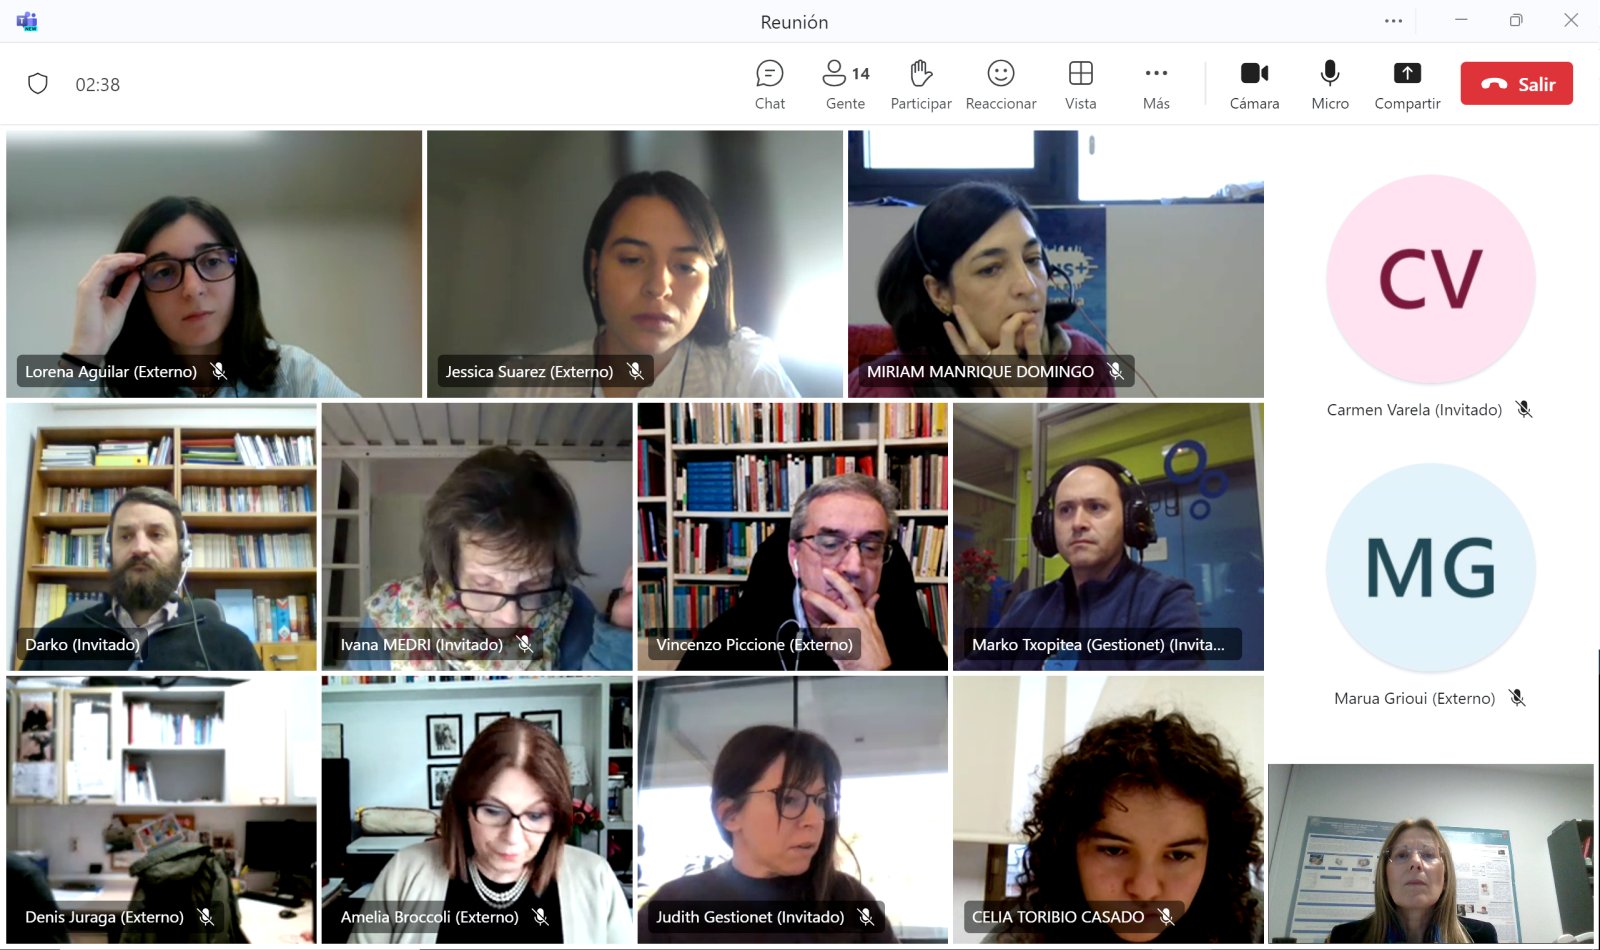
Task: Click Miriam Manrique's muted mic icon
Action: (x=1115, y=371)
